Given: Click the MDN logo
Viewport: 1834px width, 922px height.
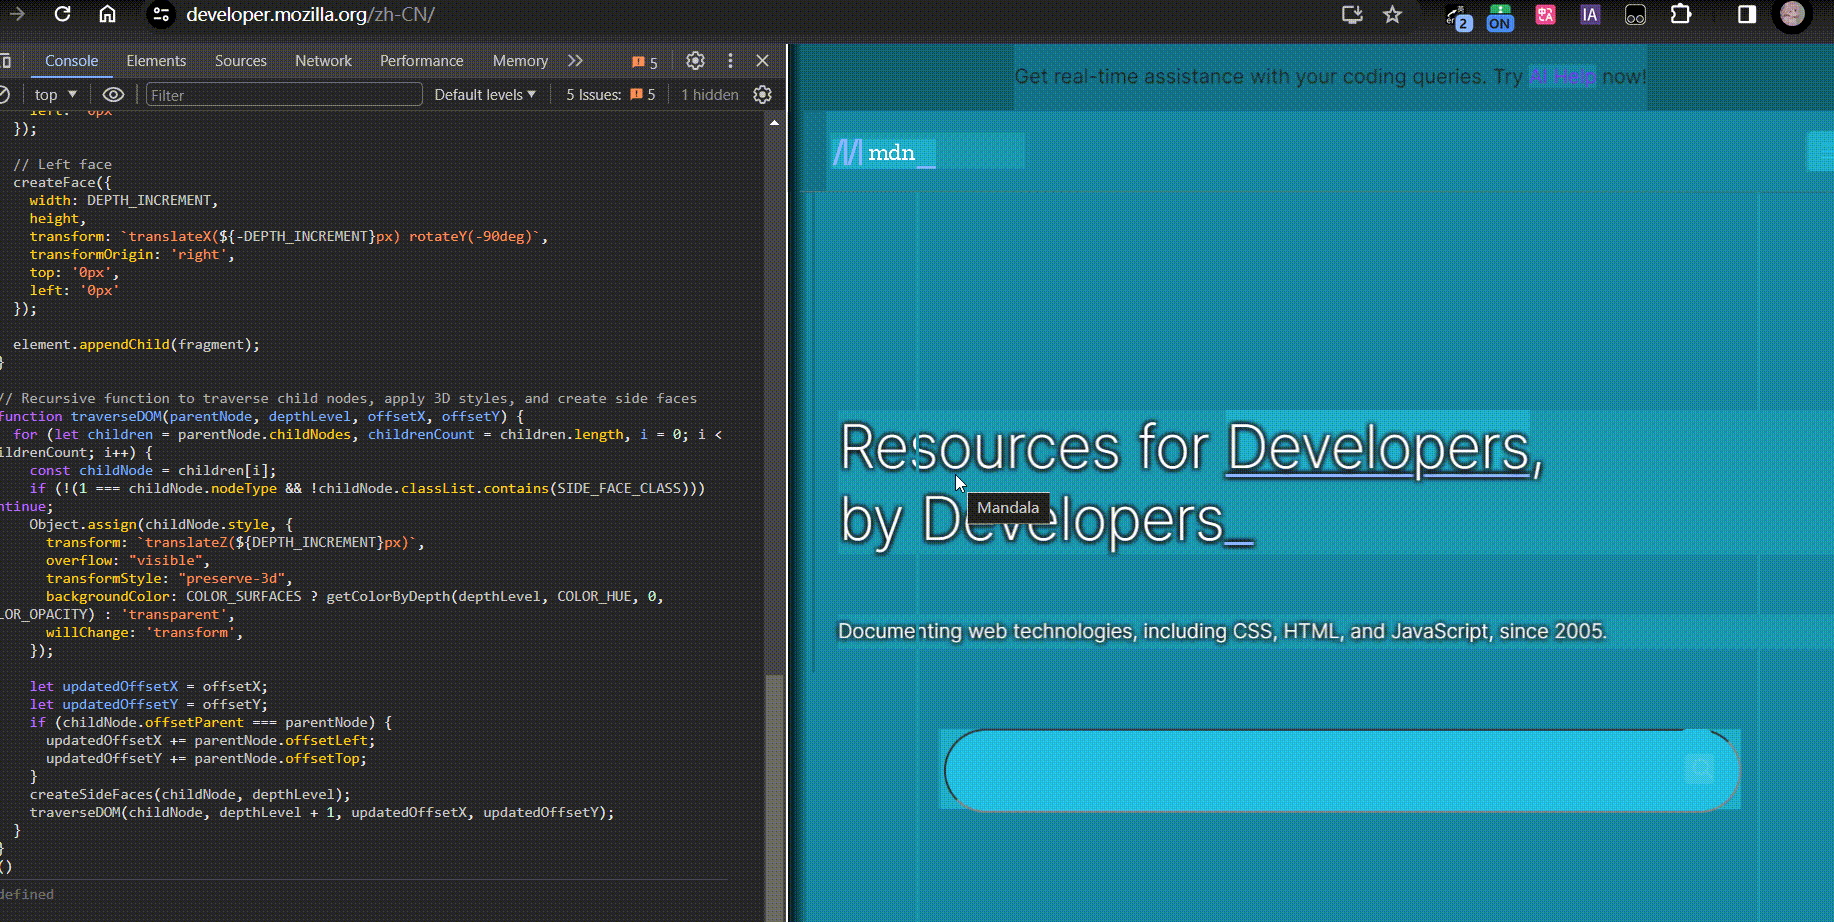Looking at the screenshot, I should point(885,152).
